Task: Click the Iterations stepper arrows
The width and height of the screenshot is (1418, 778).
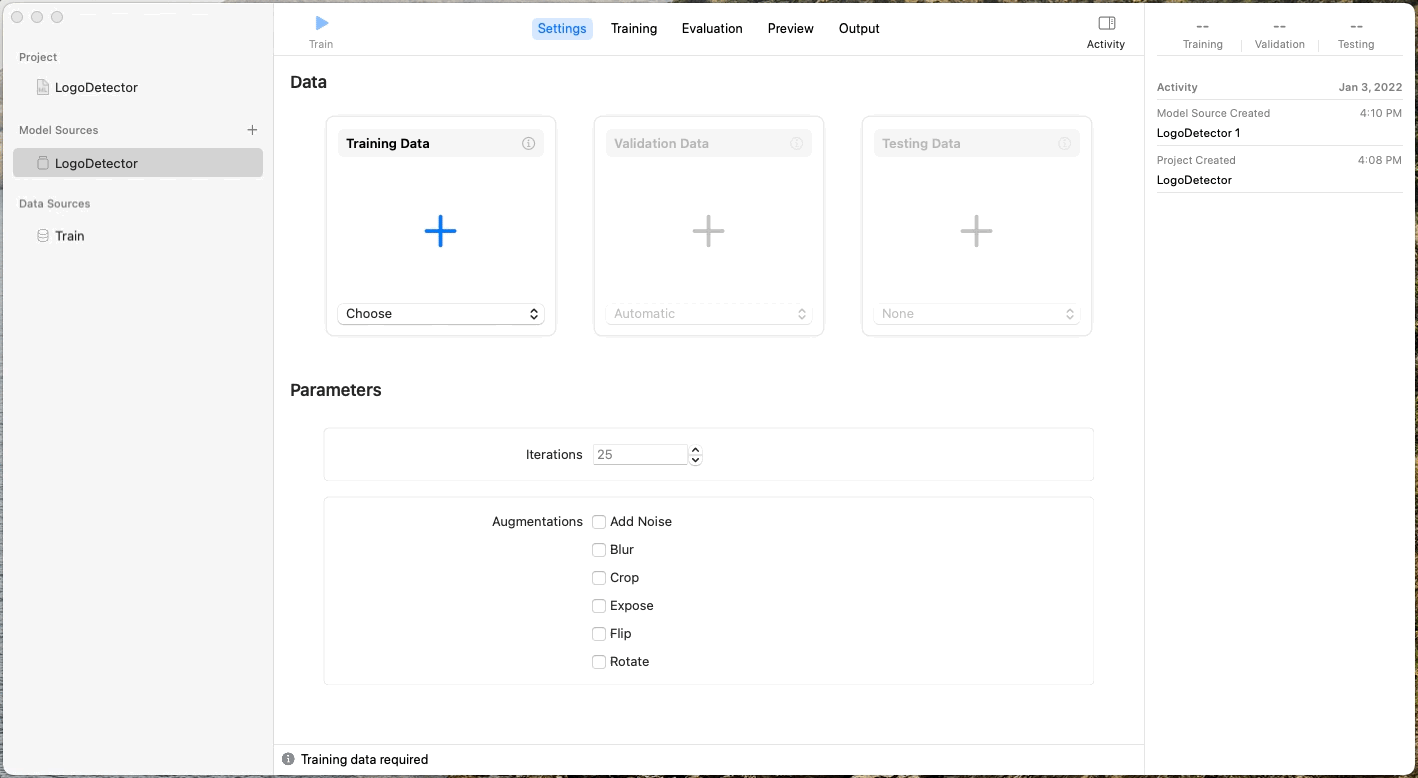Action: 696,455
